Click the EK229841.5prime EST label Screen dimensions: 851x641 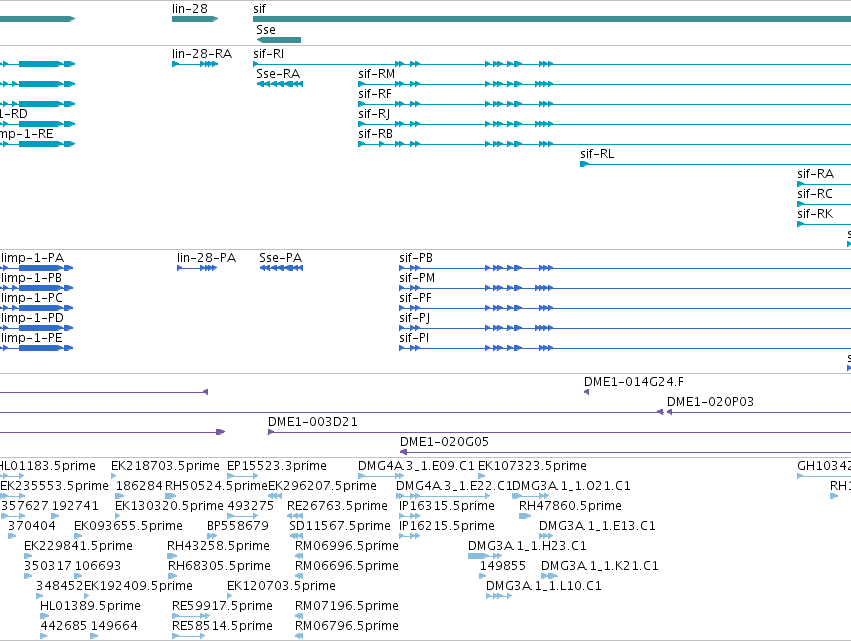click(x=78, y=547)
